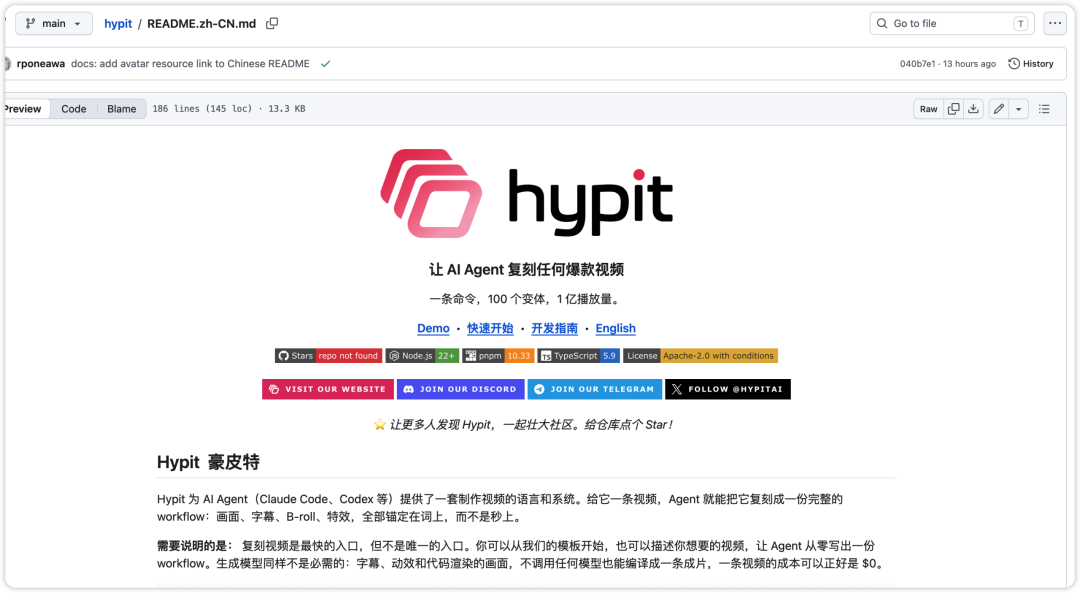This screenshot has width=1080, height=593.
Task: Switch to the Code tab
Action: click(x=74, y=109)
